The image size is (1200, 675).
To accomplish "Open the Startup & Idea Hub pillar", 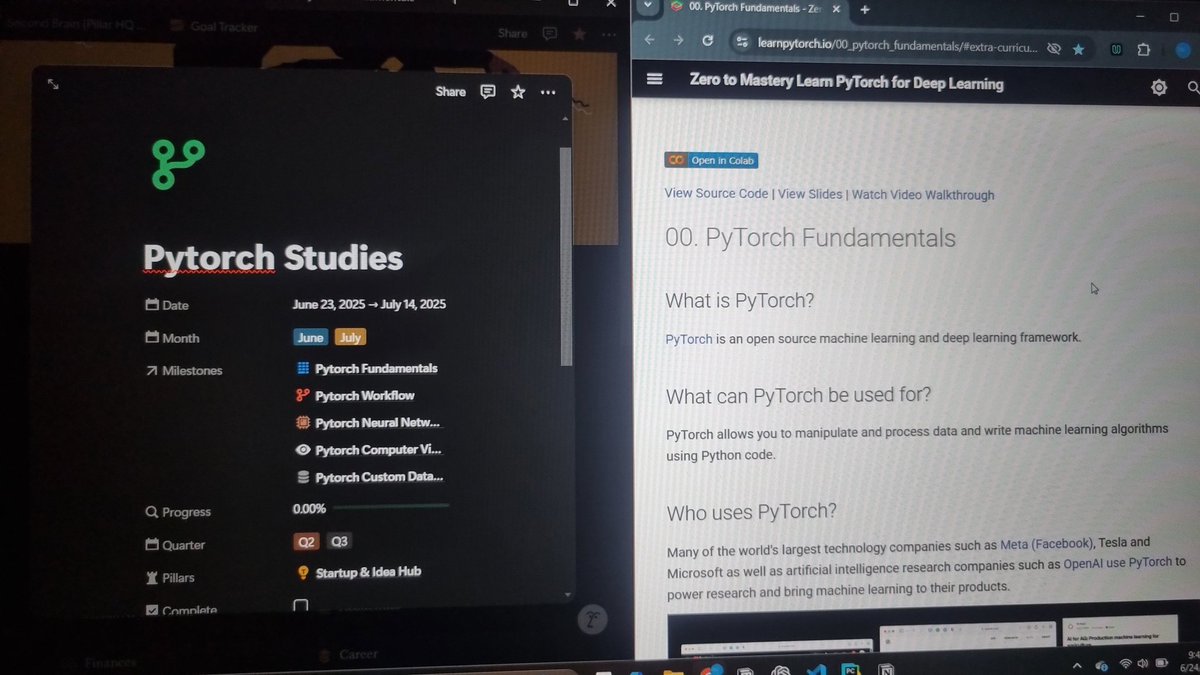I will (359, 573).
